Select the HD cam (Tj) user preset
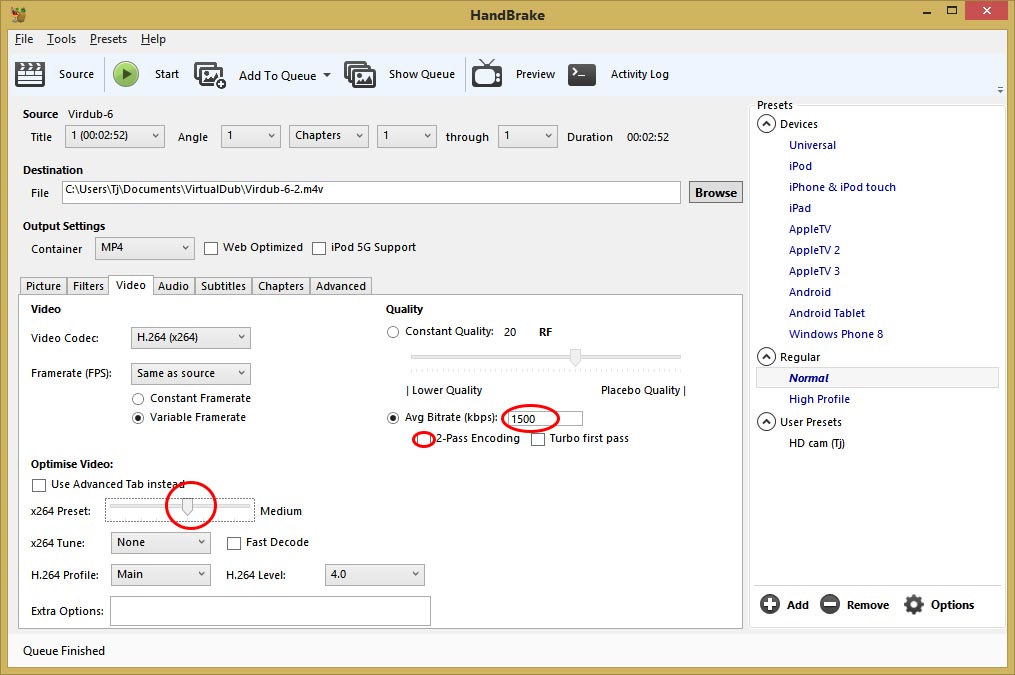This screenshot has width=1015, height=675. [817, 443]
